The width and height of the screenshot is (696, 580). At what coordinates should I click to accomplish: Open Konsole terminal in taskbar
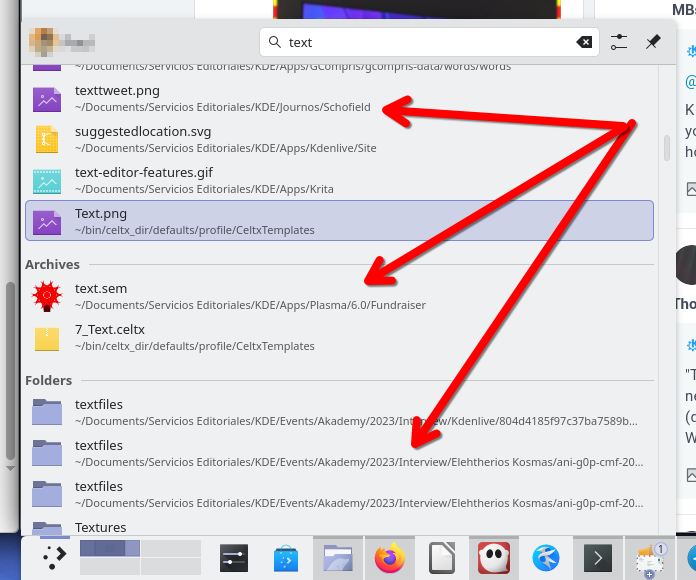(x=598, y=558)
